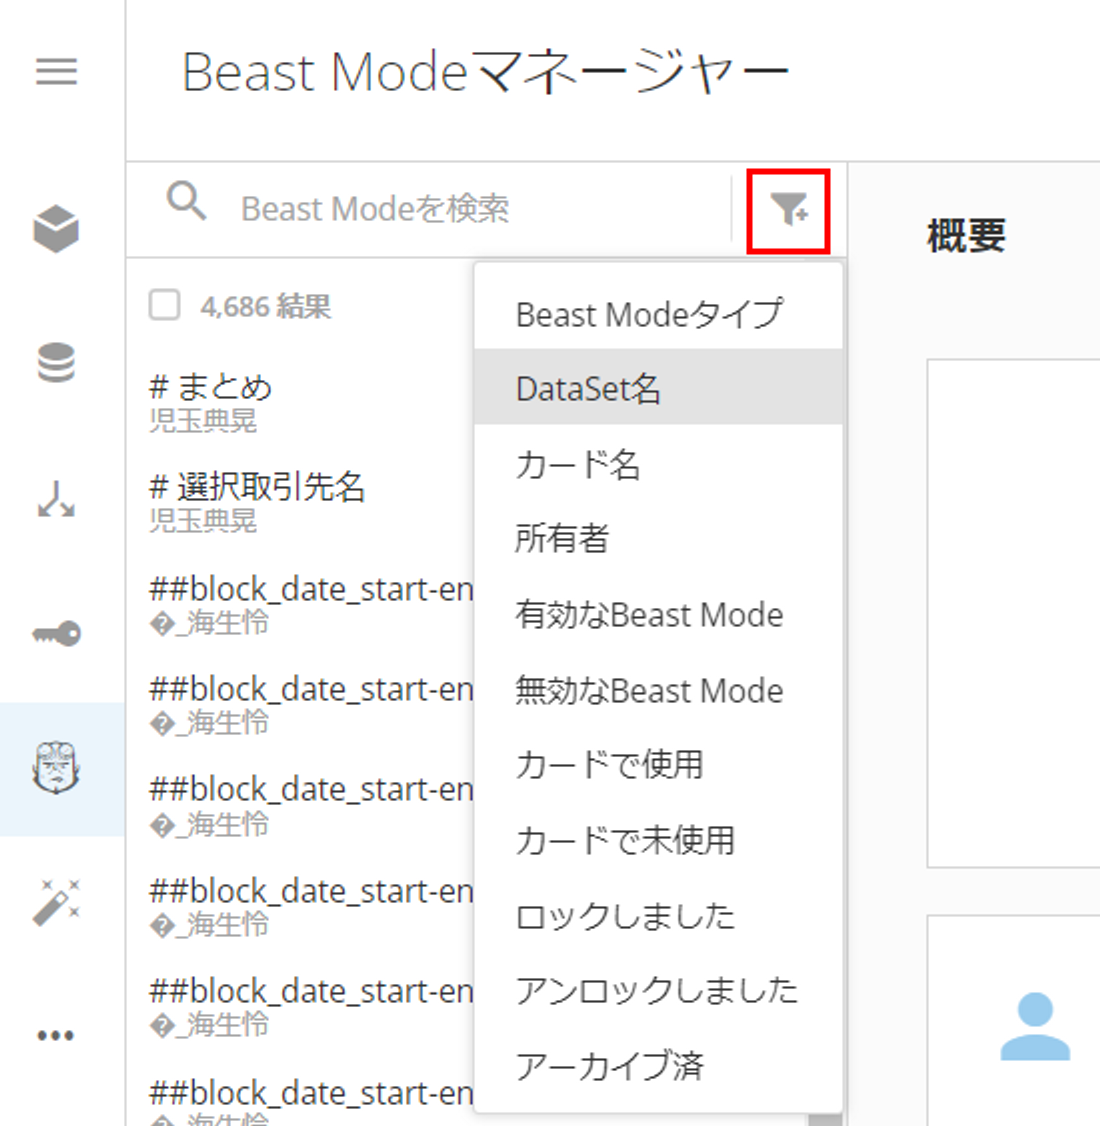Choose カード名 filter option
The width and height of the screenshot is (1100, 1126).
point(658,463)
